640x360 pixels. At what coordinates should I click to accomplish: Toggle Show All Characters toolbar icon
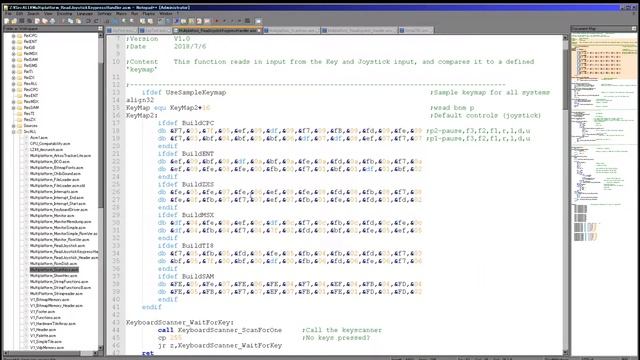click(169, 21)
